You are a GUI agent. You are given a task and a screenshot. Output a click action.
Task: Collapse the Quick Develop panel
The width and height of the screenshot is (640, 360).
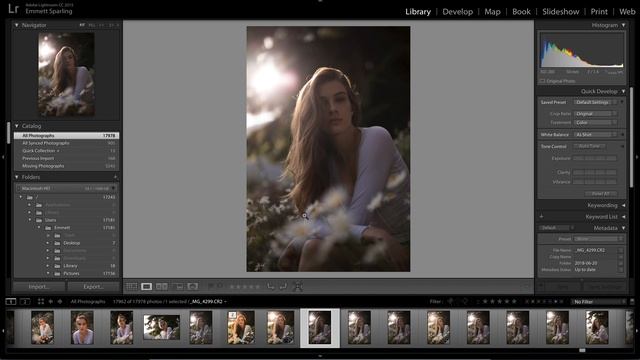[624, 91]
